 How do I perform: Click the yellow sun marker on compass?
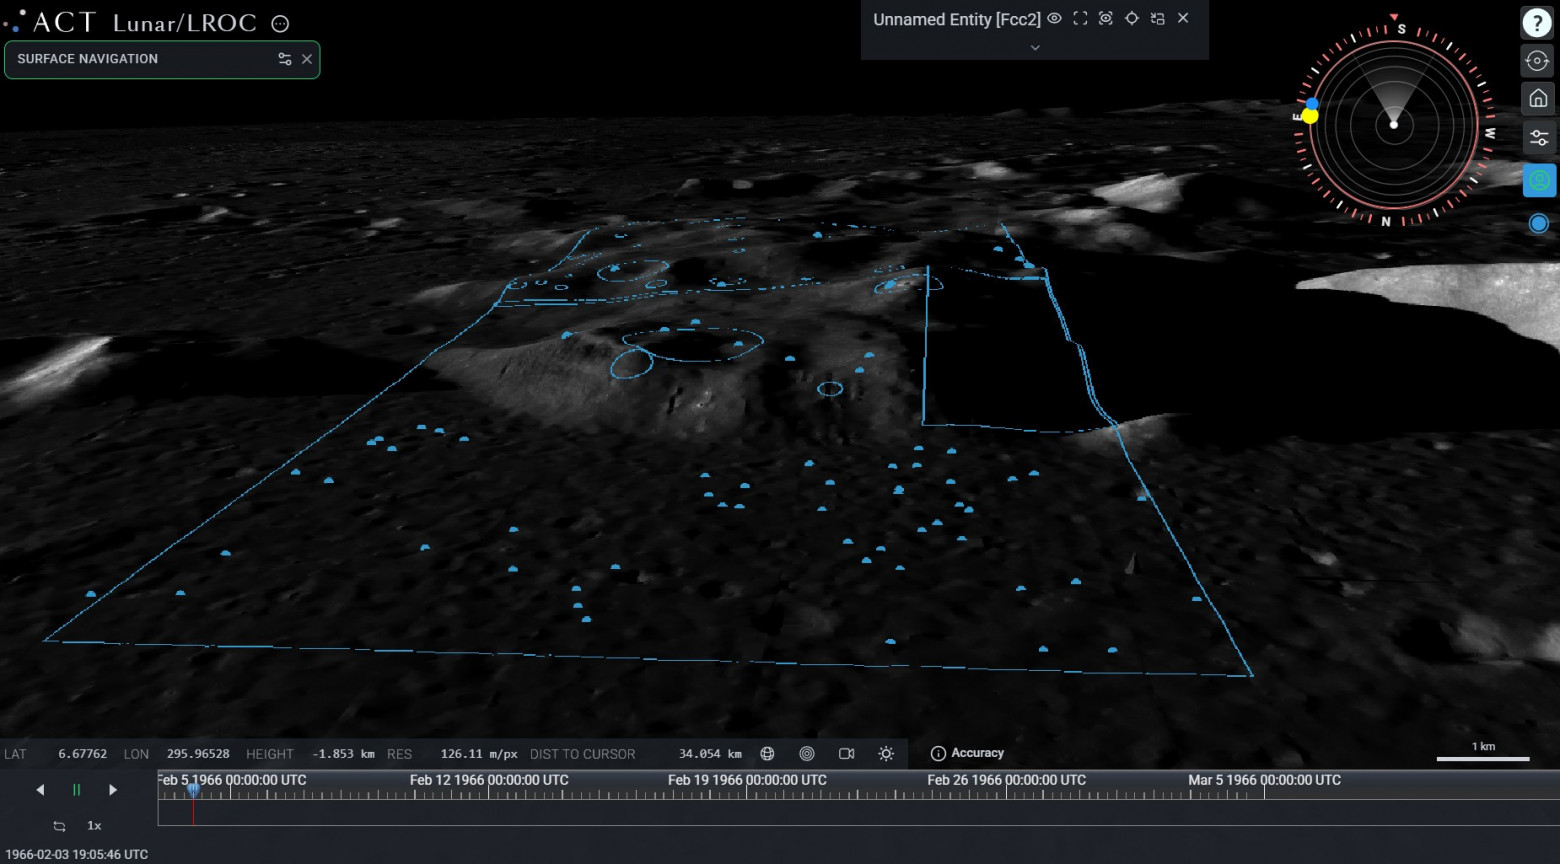[x=1310, y=116]
